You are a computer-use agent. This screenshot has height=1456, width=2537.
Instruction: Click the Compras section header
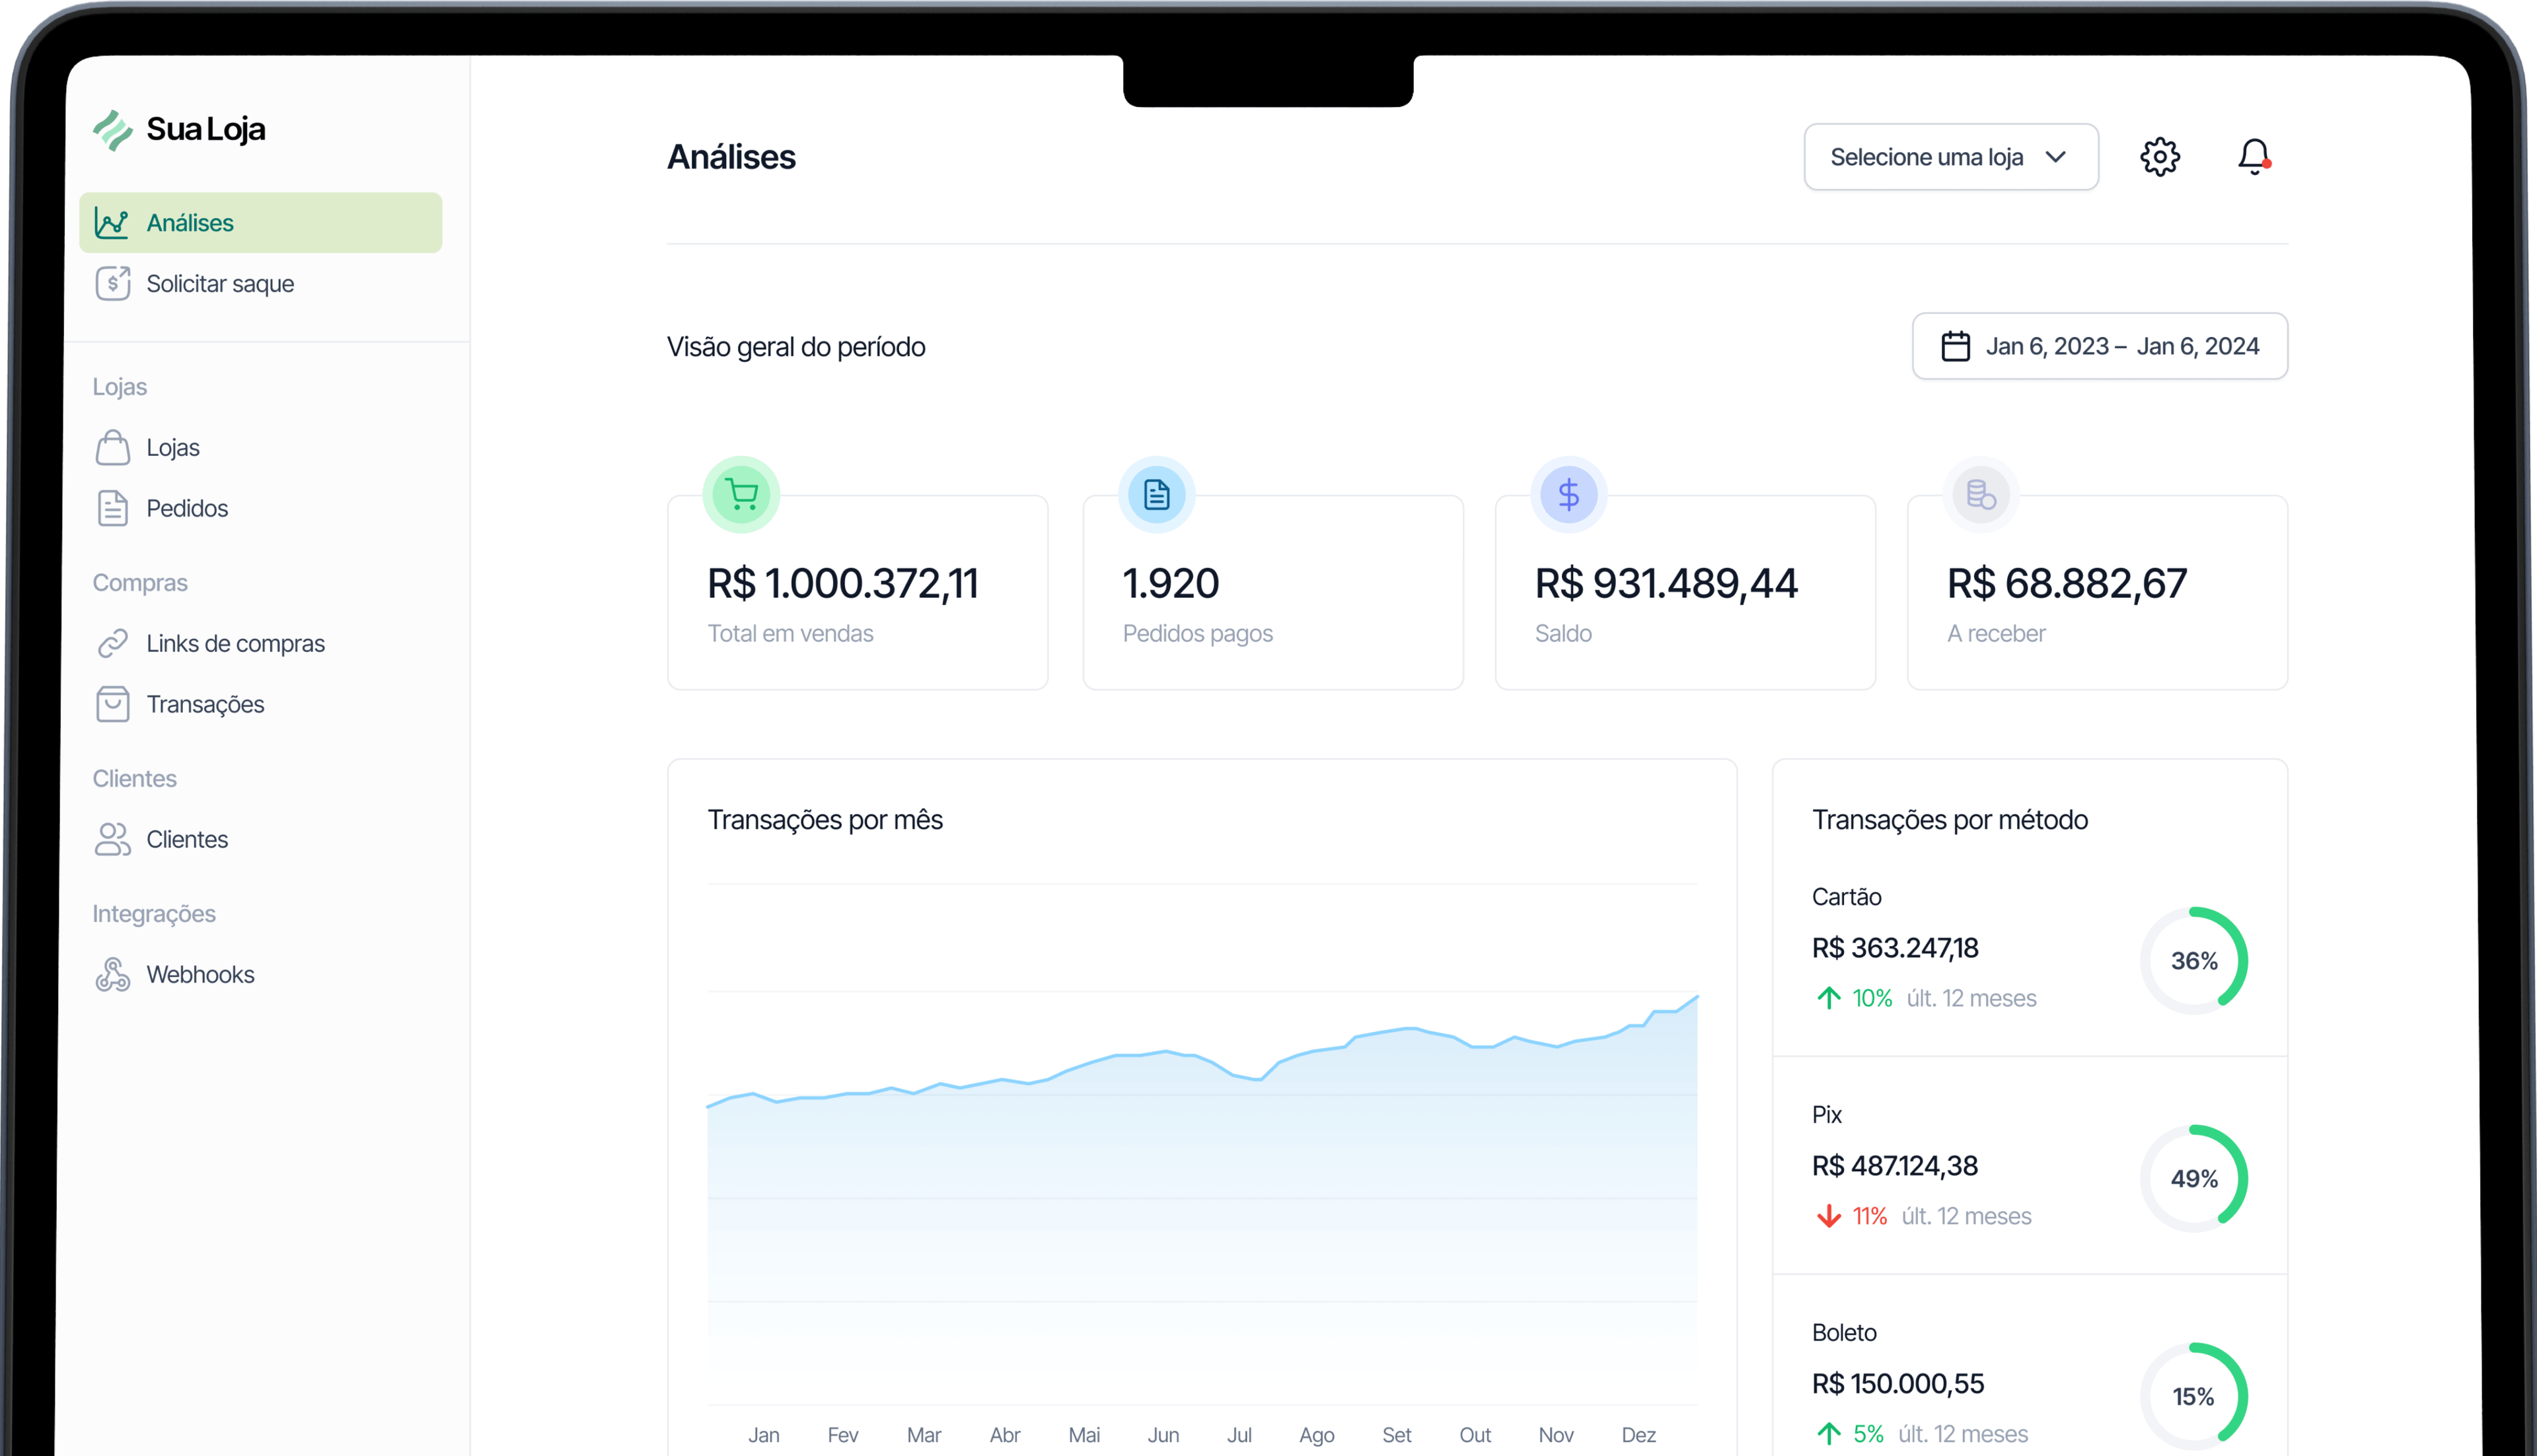pos(140,583)
